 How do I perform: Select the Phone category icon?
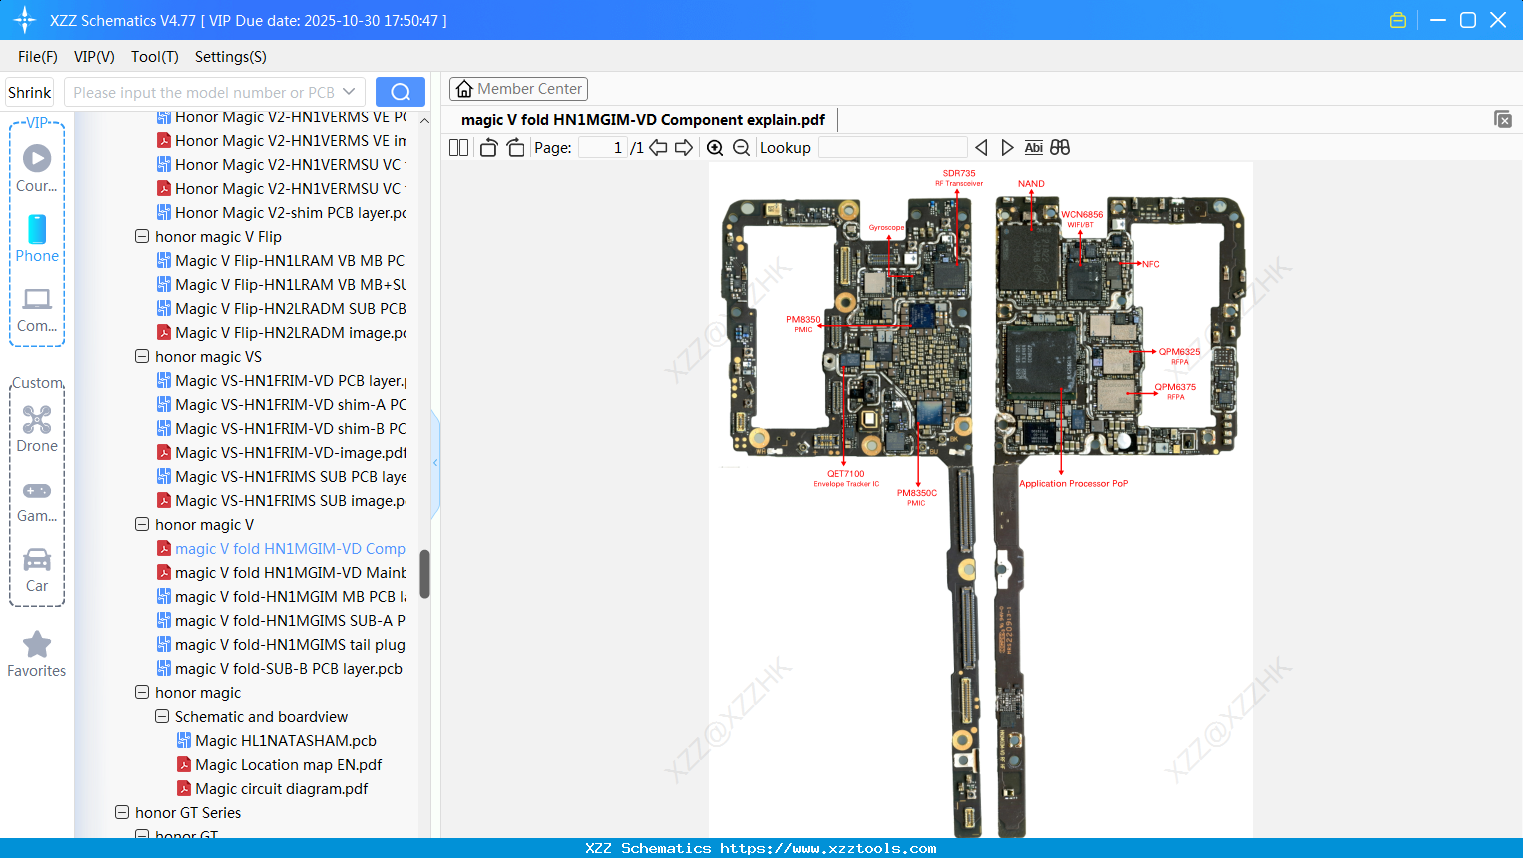37,238
